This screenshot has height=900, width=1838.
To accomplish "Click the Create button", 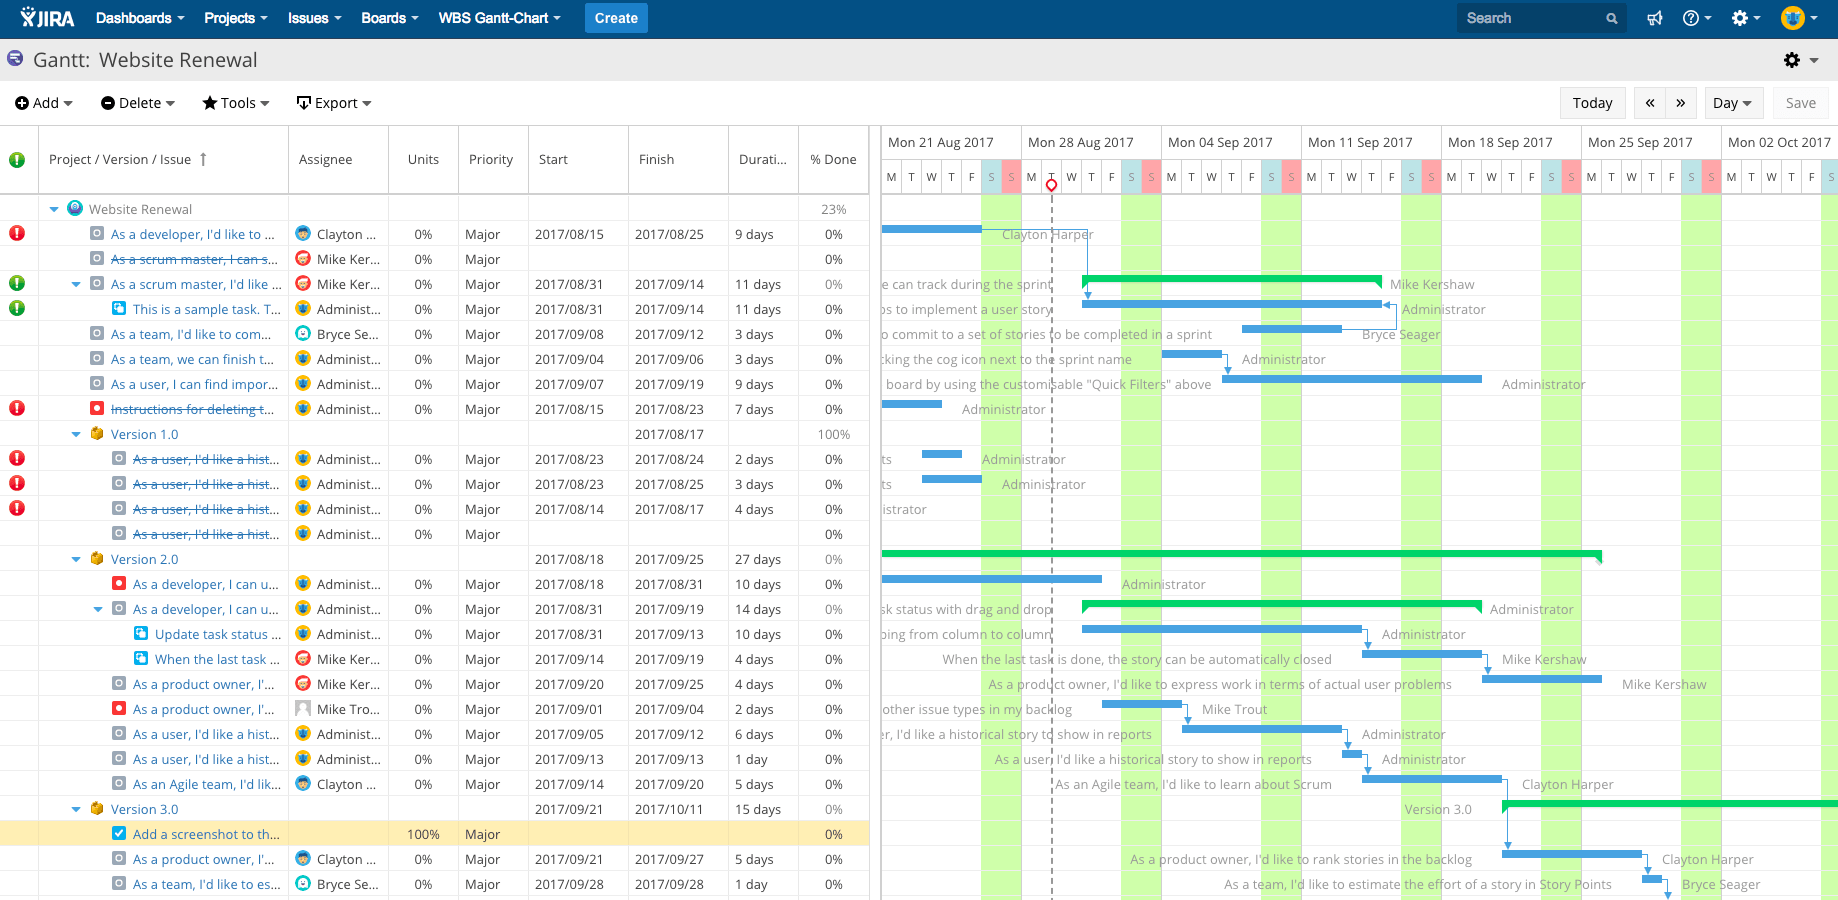I will point(616,17).
